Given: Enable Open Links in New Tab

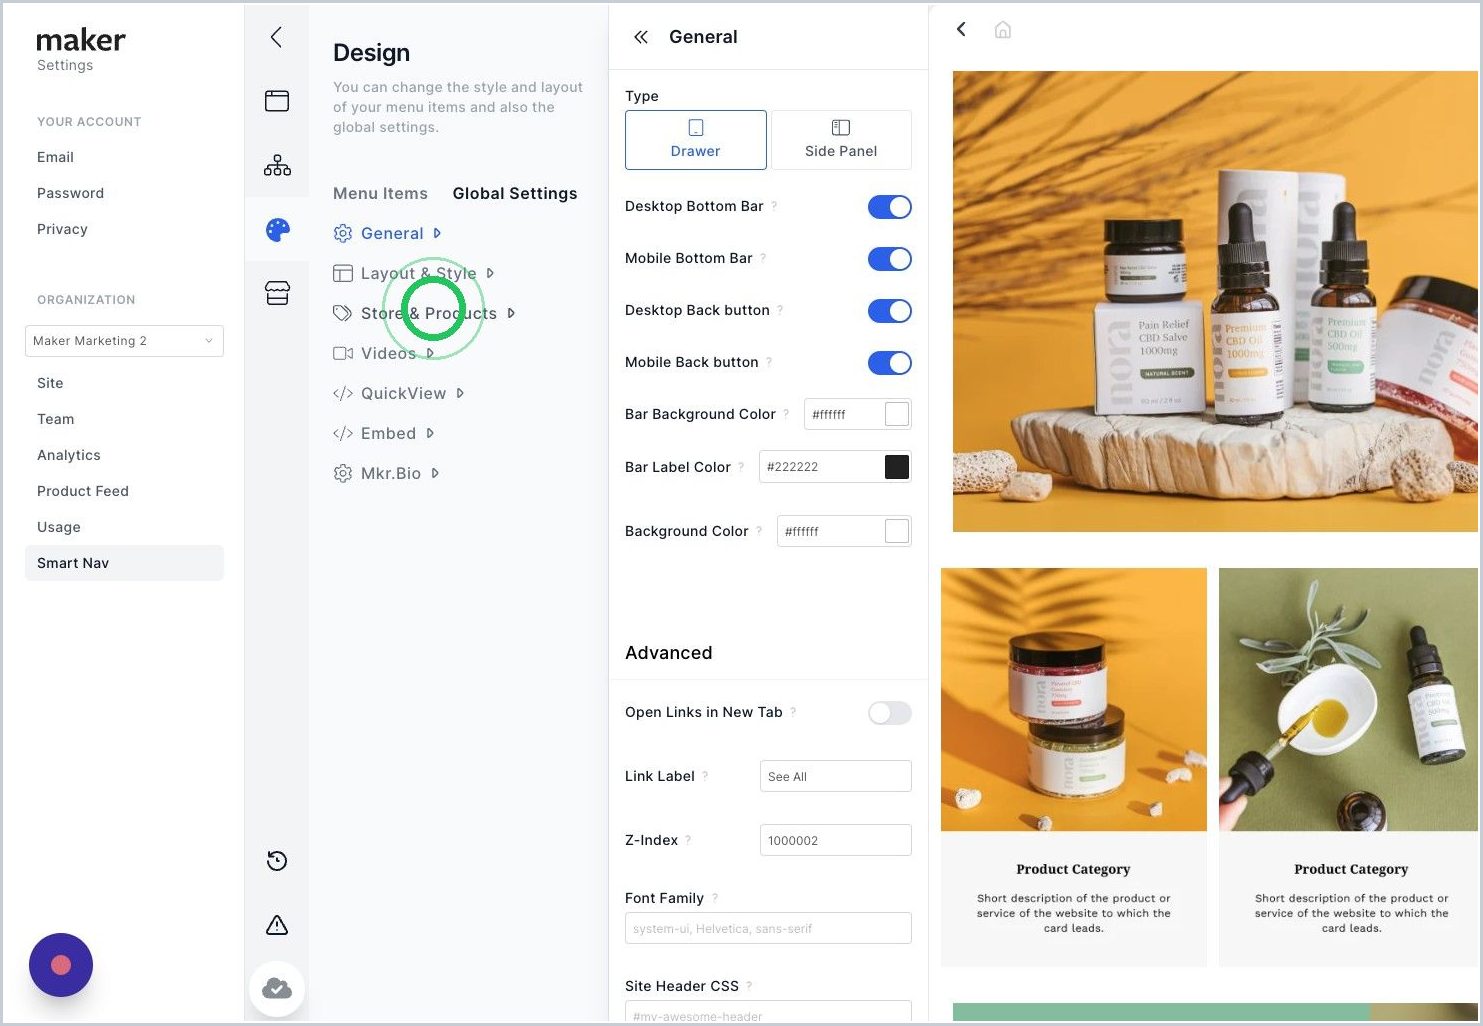Looking at the screenshot, I should tap(890, 713).
